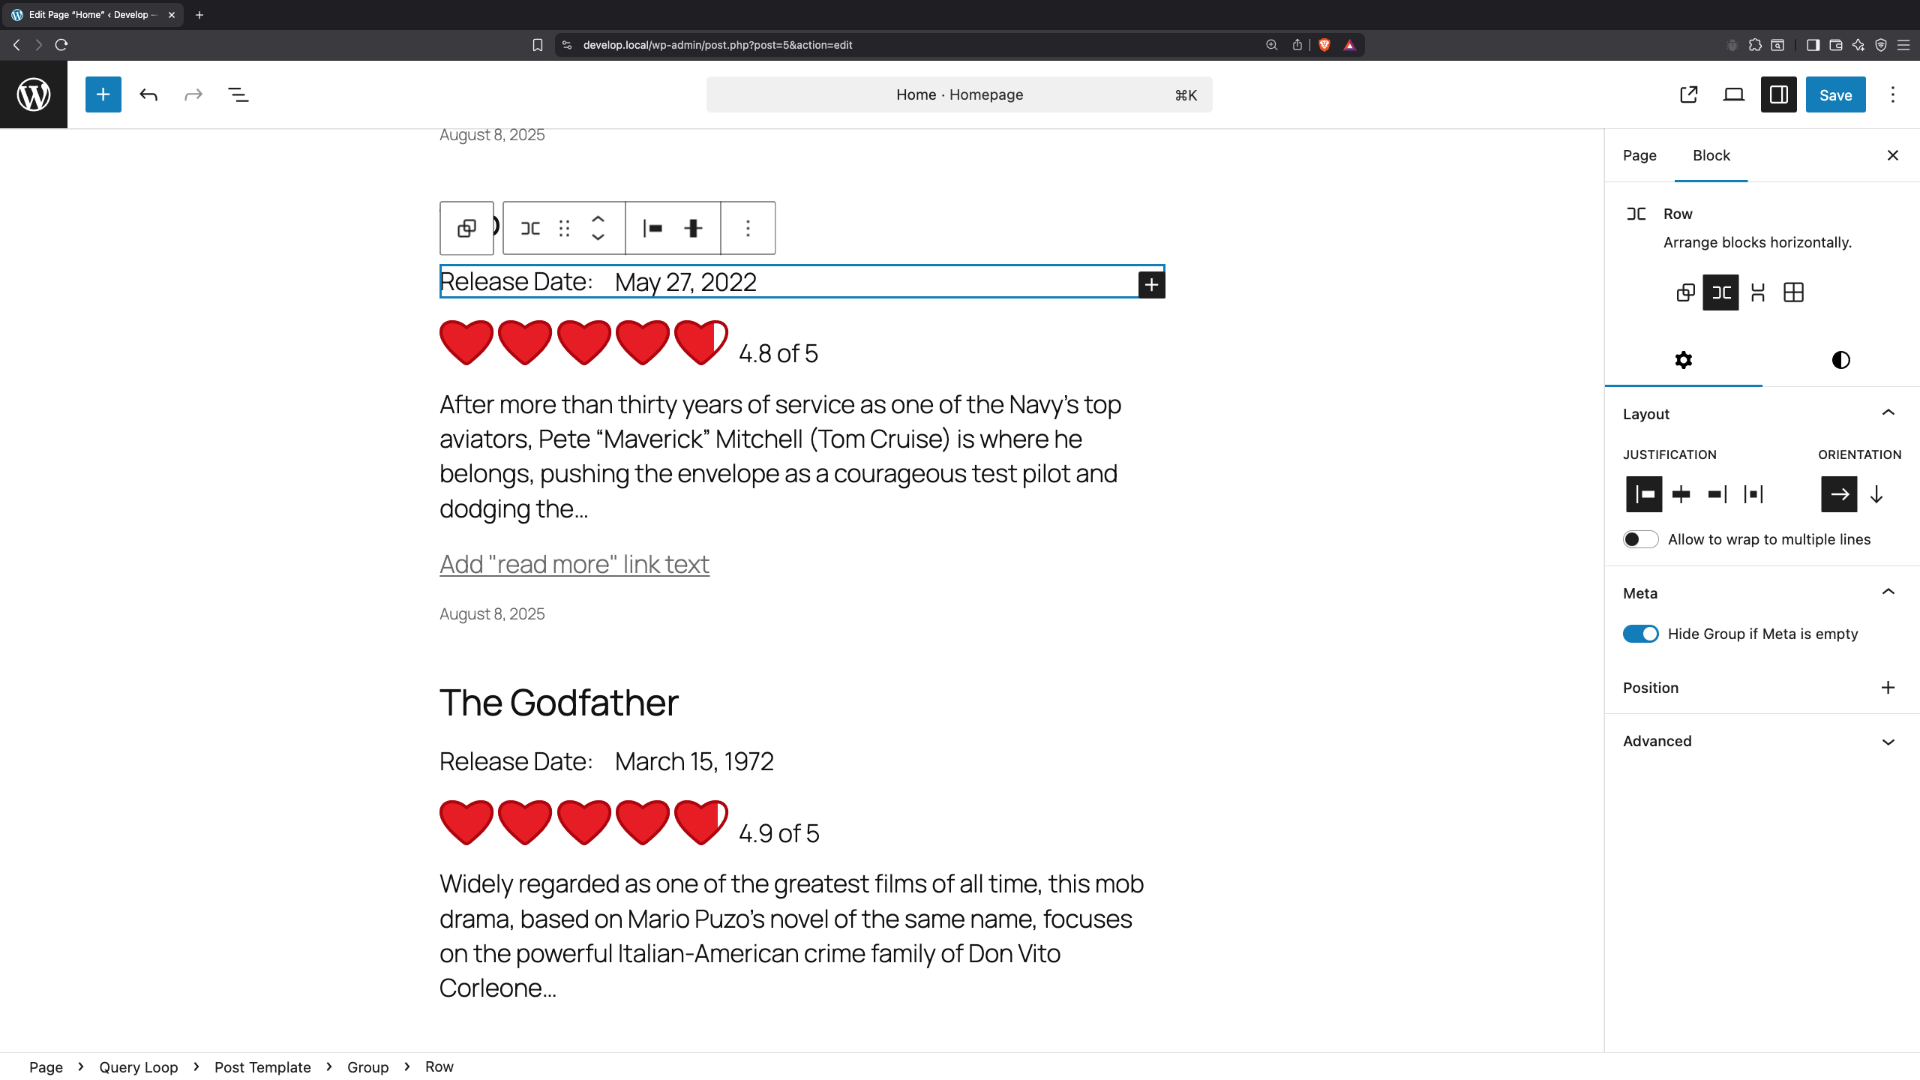This screenshot has width=1920, height=1080.
Task: Select Row variation in sidebar
Action: click(1721, 293)
